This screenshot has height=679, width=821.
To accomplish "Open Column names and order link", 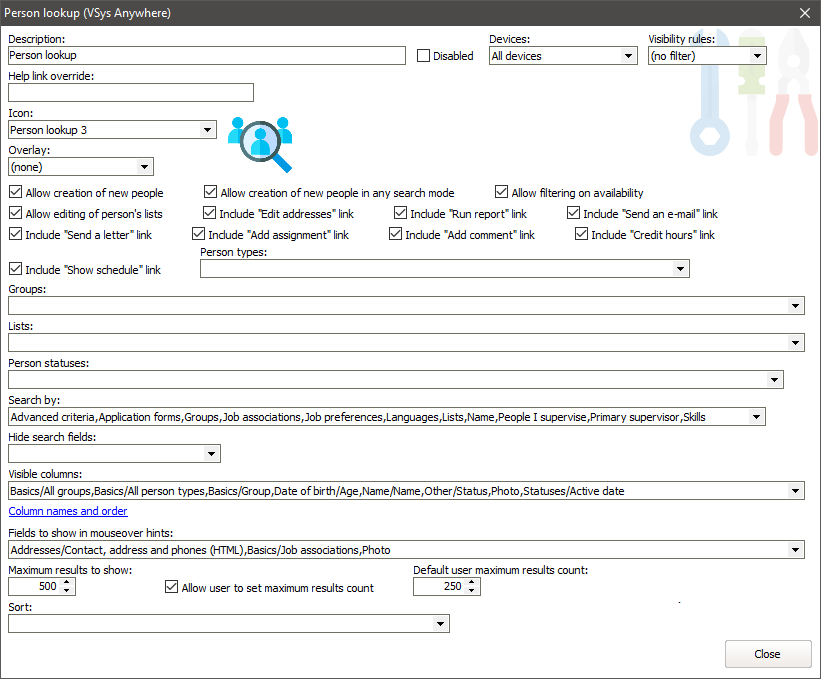I will coord(68,512).
